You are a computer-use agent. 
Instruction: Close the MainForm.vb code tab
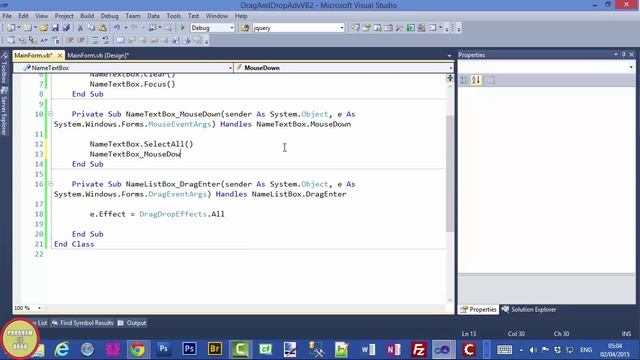[x=60, y=55]
